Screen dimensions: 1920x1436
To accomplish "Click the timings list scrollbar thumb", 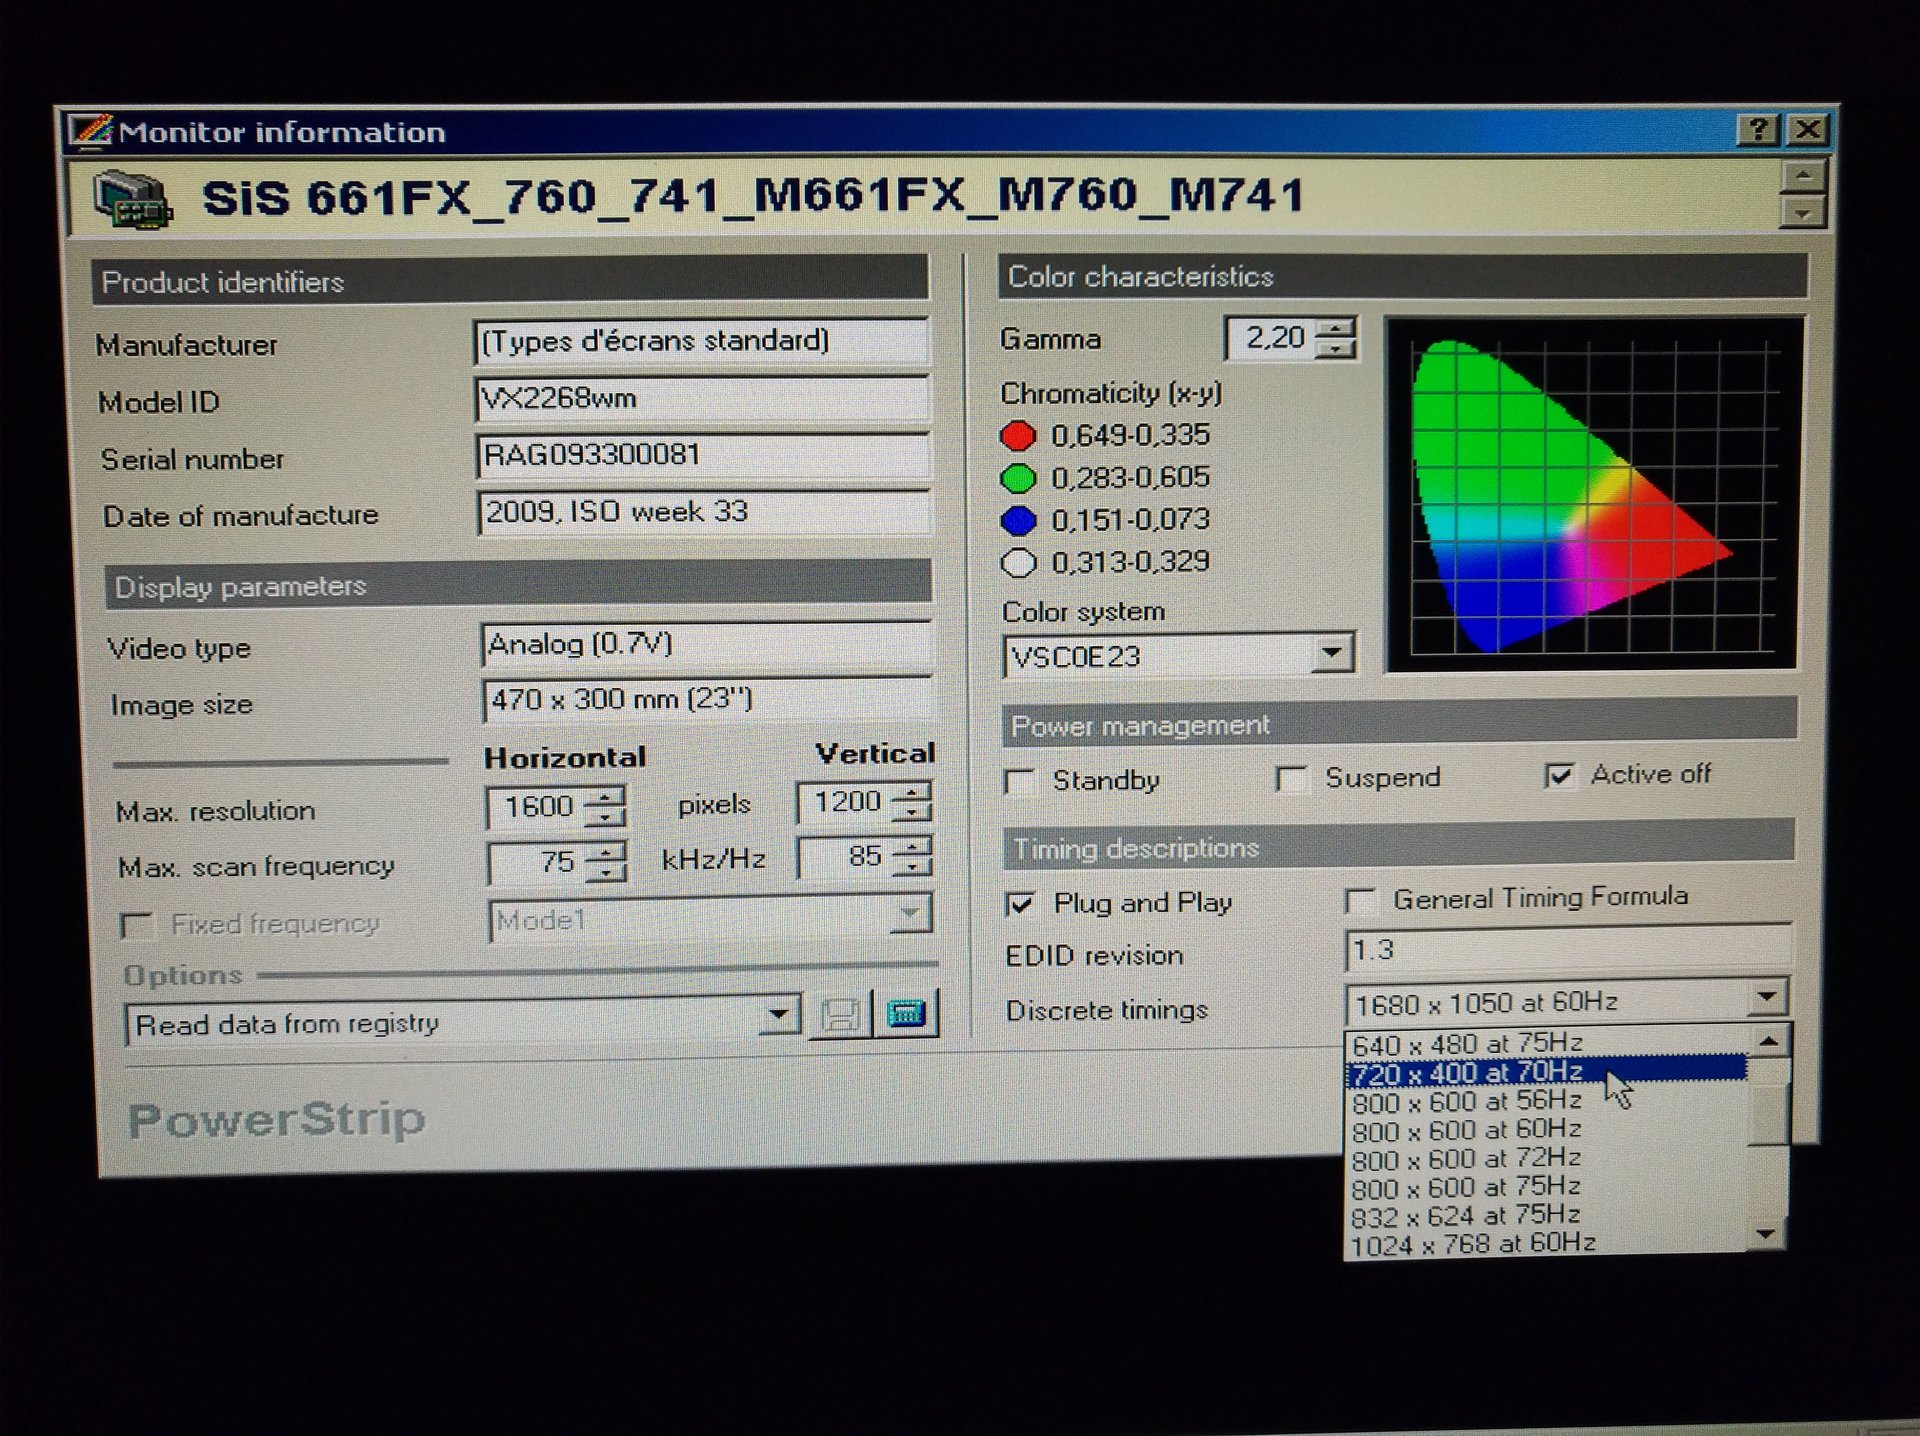I will pyautogui.click(x=1769, y=1114).
